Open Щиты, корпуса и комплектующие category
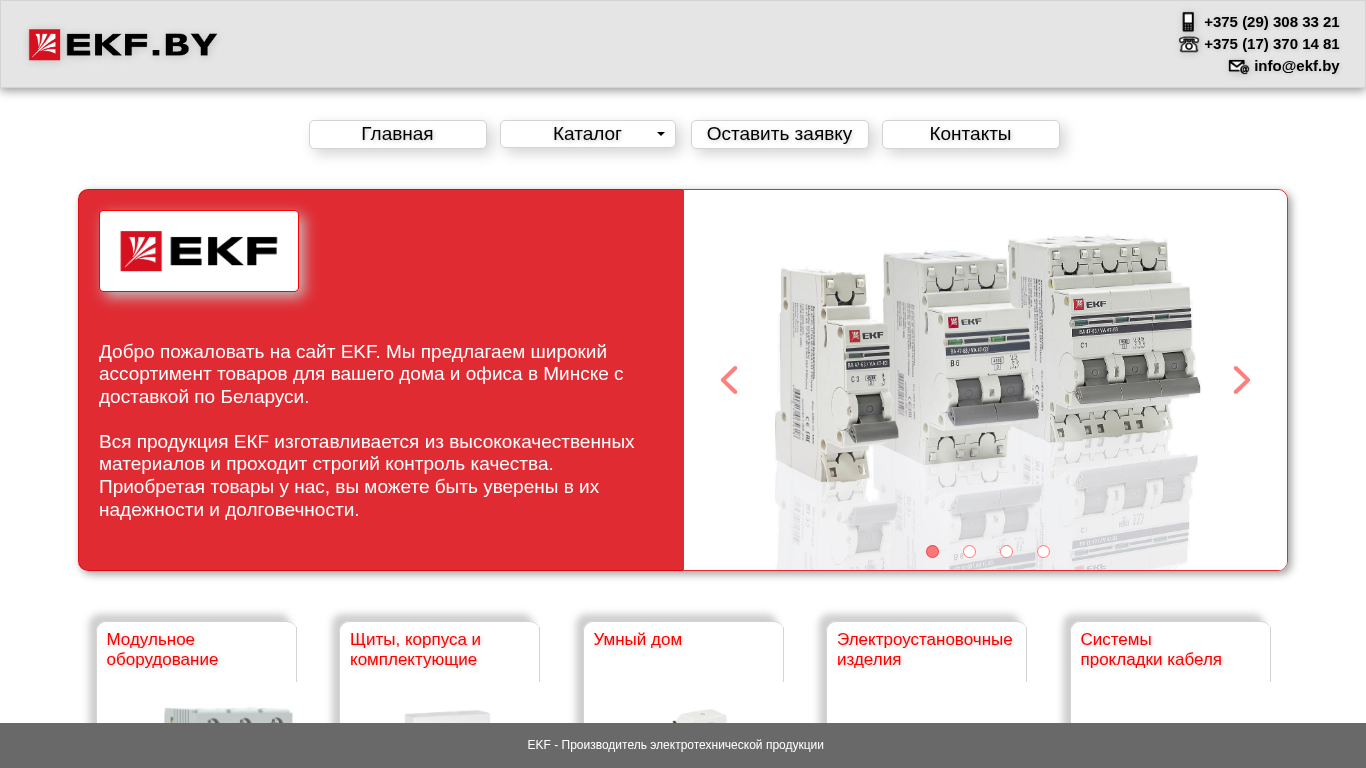Screen dimensions: 1366x768 point(415,649)
